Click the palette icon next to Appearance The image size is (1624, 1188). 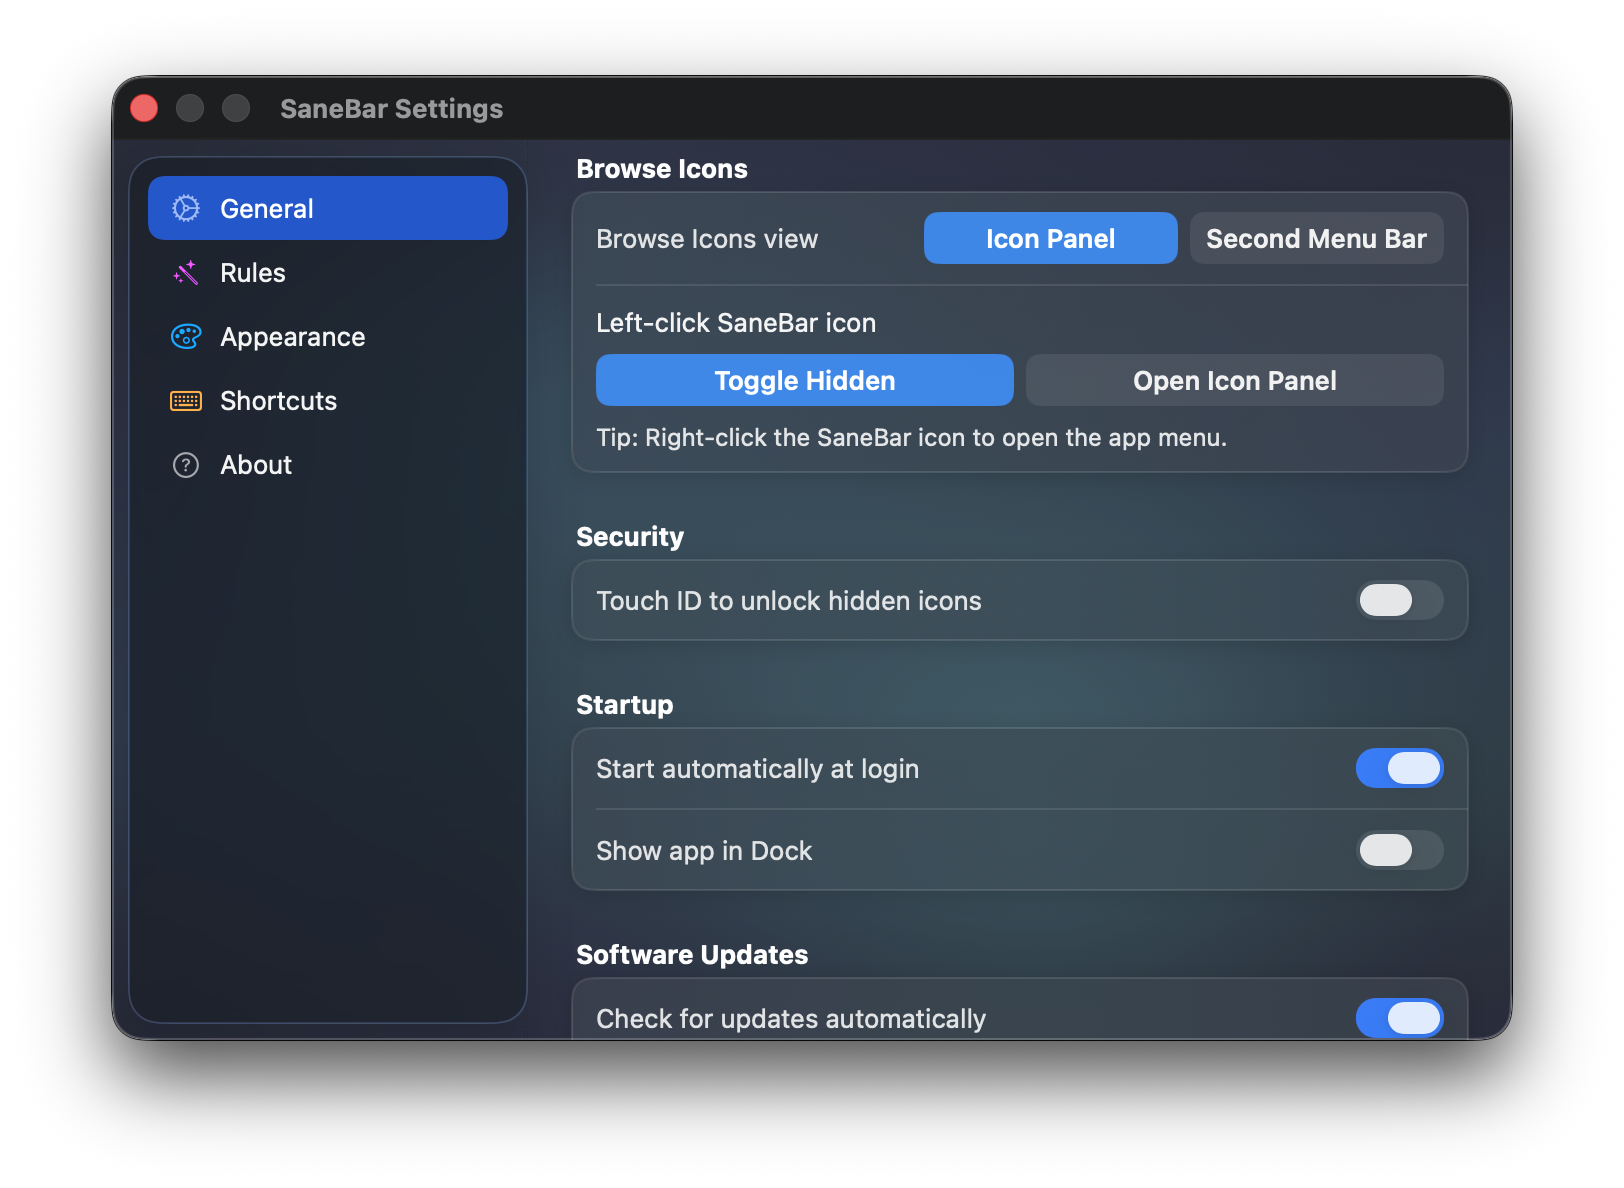[x=185, y=337]
